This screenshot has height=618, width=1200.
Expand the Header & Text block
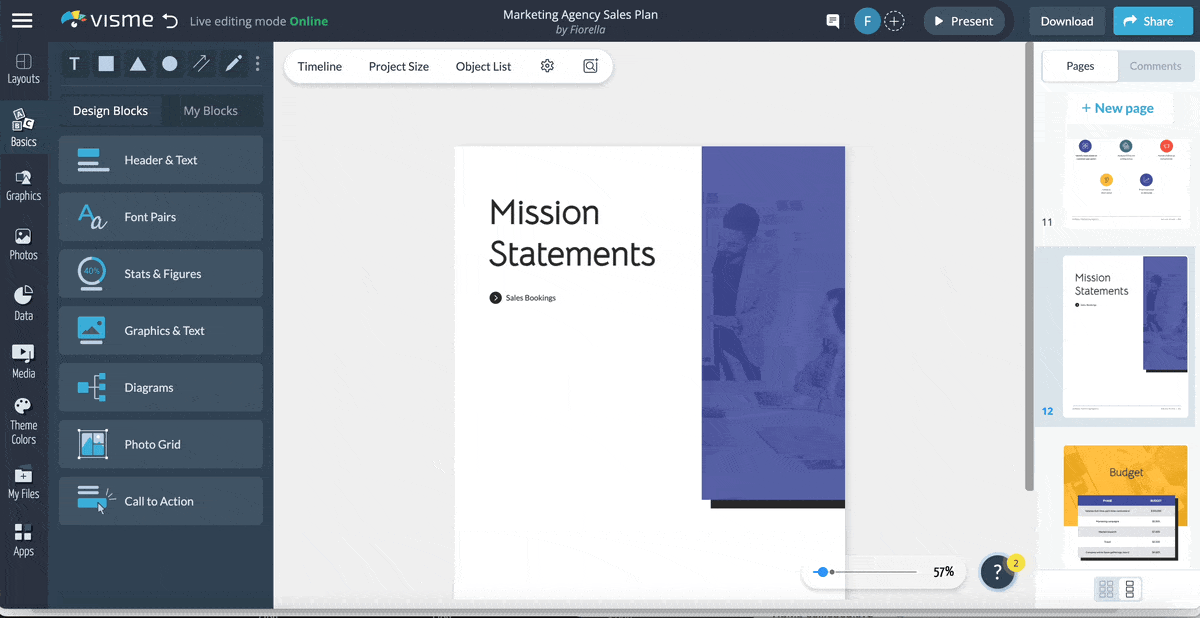pos(161,160)
